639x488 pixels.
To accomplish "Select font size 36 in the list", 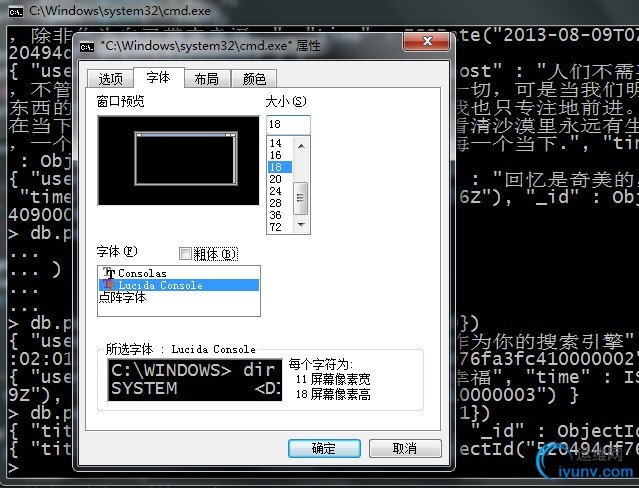I will (x=280, y=215).
